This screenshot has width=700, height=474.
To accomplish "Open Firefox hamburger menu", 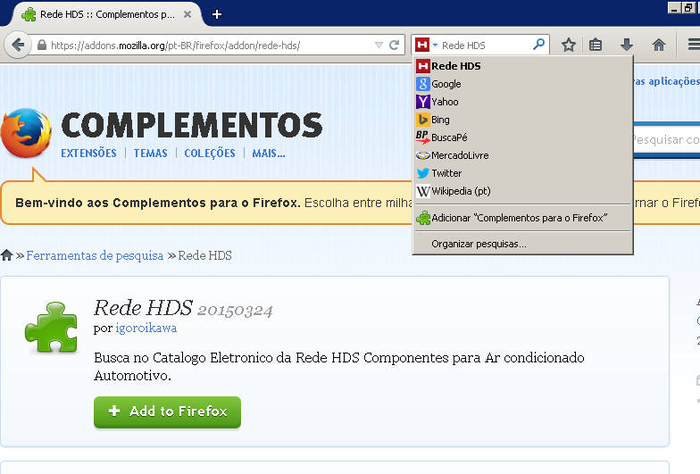I will pos(693,45).
